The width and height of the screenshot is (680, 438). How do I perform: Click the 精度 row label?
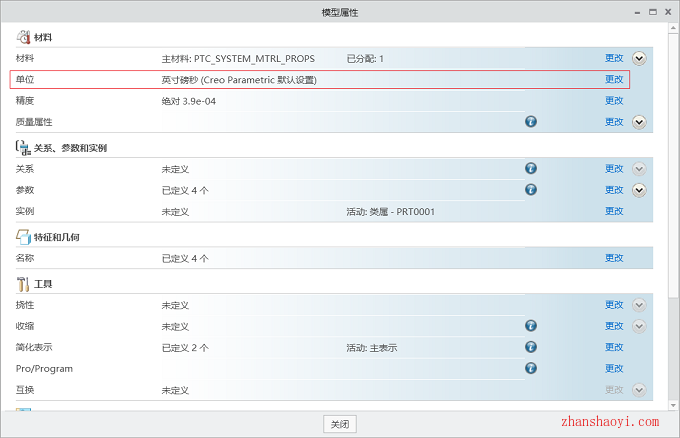[x=25, y=101]
